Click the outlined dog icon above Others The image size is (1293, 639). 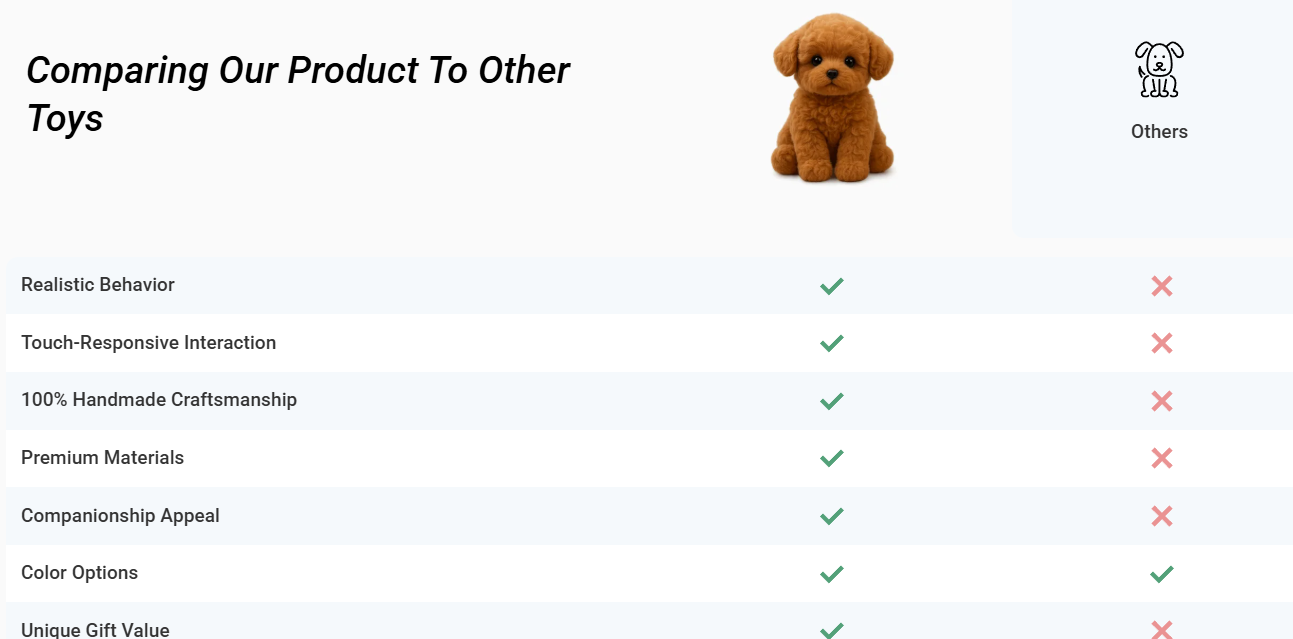(x=1159, y=69)
